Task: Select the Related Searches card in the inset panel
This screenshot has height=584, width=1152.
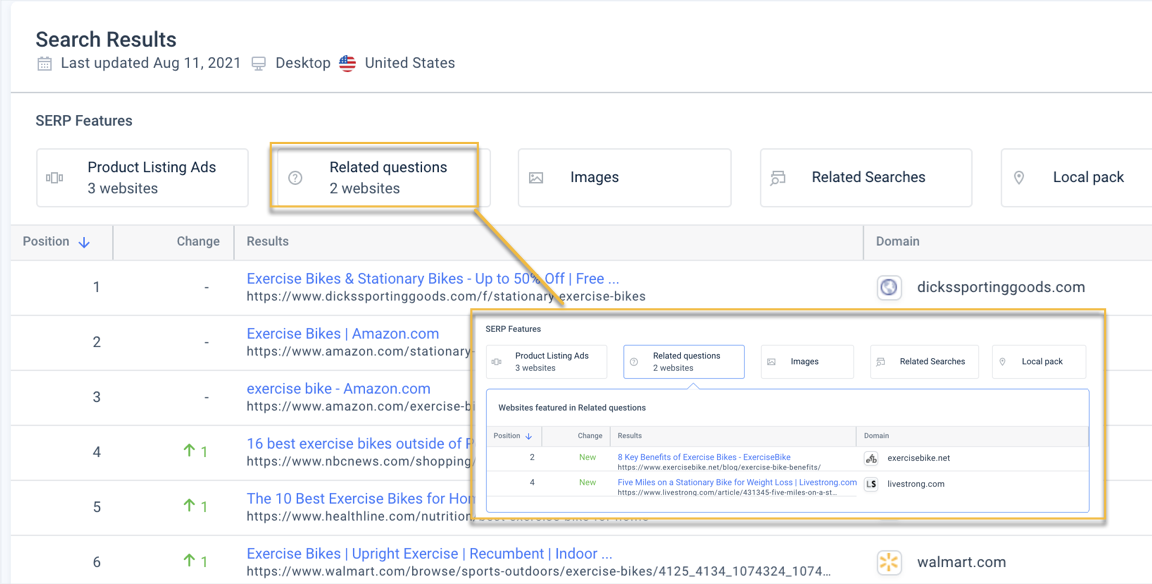Action: point(924,361)
